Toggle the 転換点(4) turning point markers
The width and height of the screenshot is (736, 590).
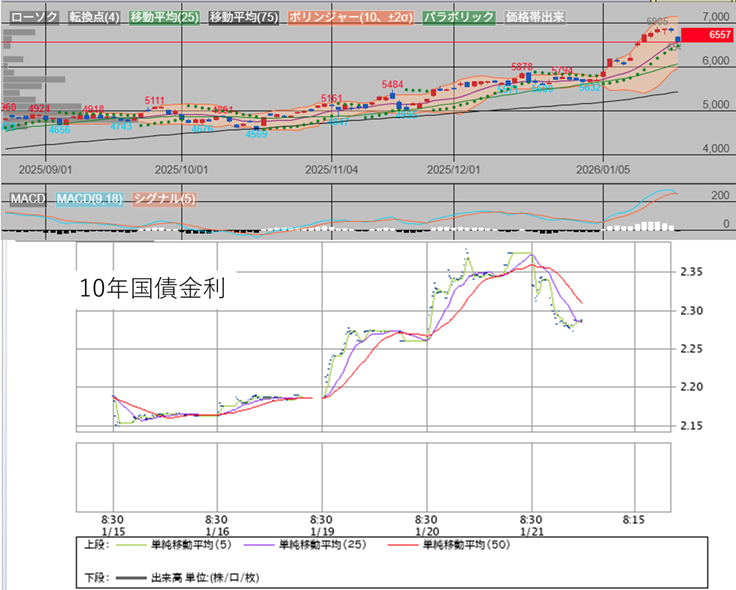[96, 18]
